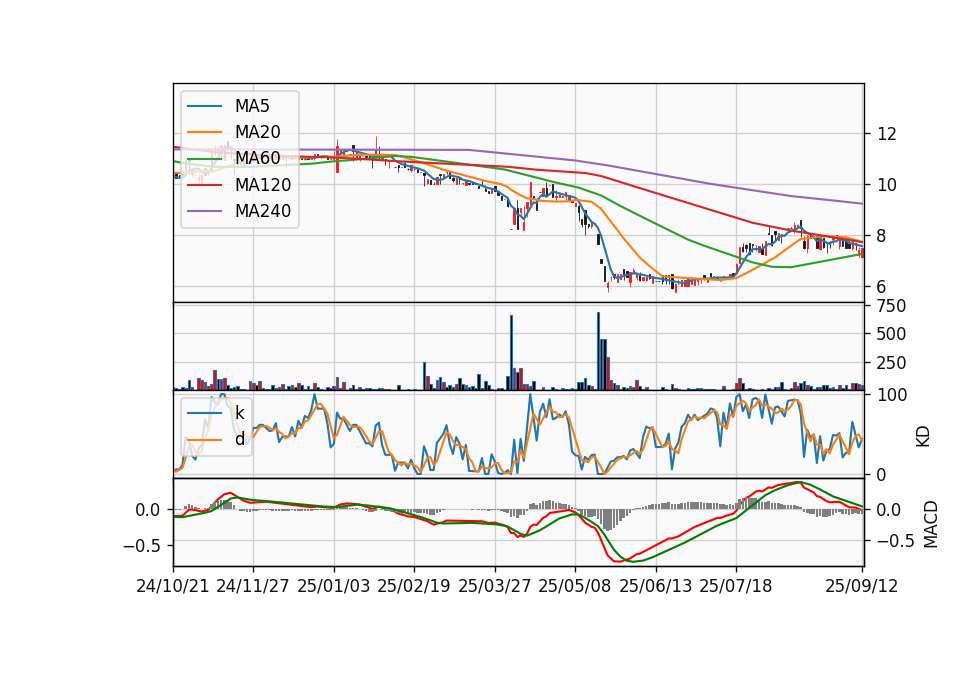This screenshot has height=690, width=960.
Task: Click the MA20 legend label
Action: point(257,132)
